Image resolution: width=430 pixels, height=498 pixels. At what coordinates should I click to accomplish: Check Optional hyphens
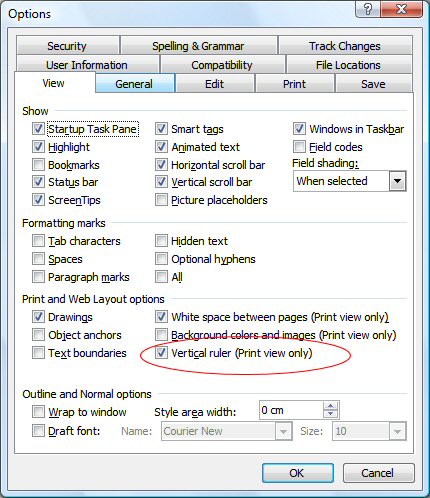coord(161,259)
